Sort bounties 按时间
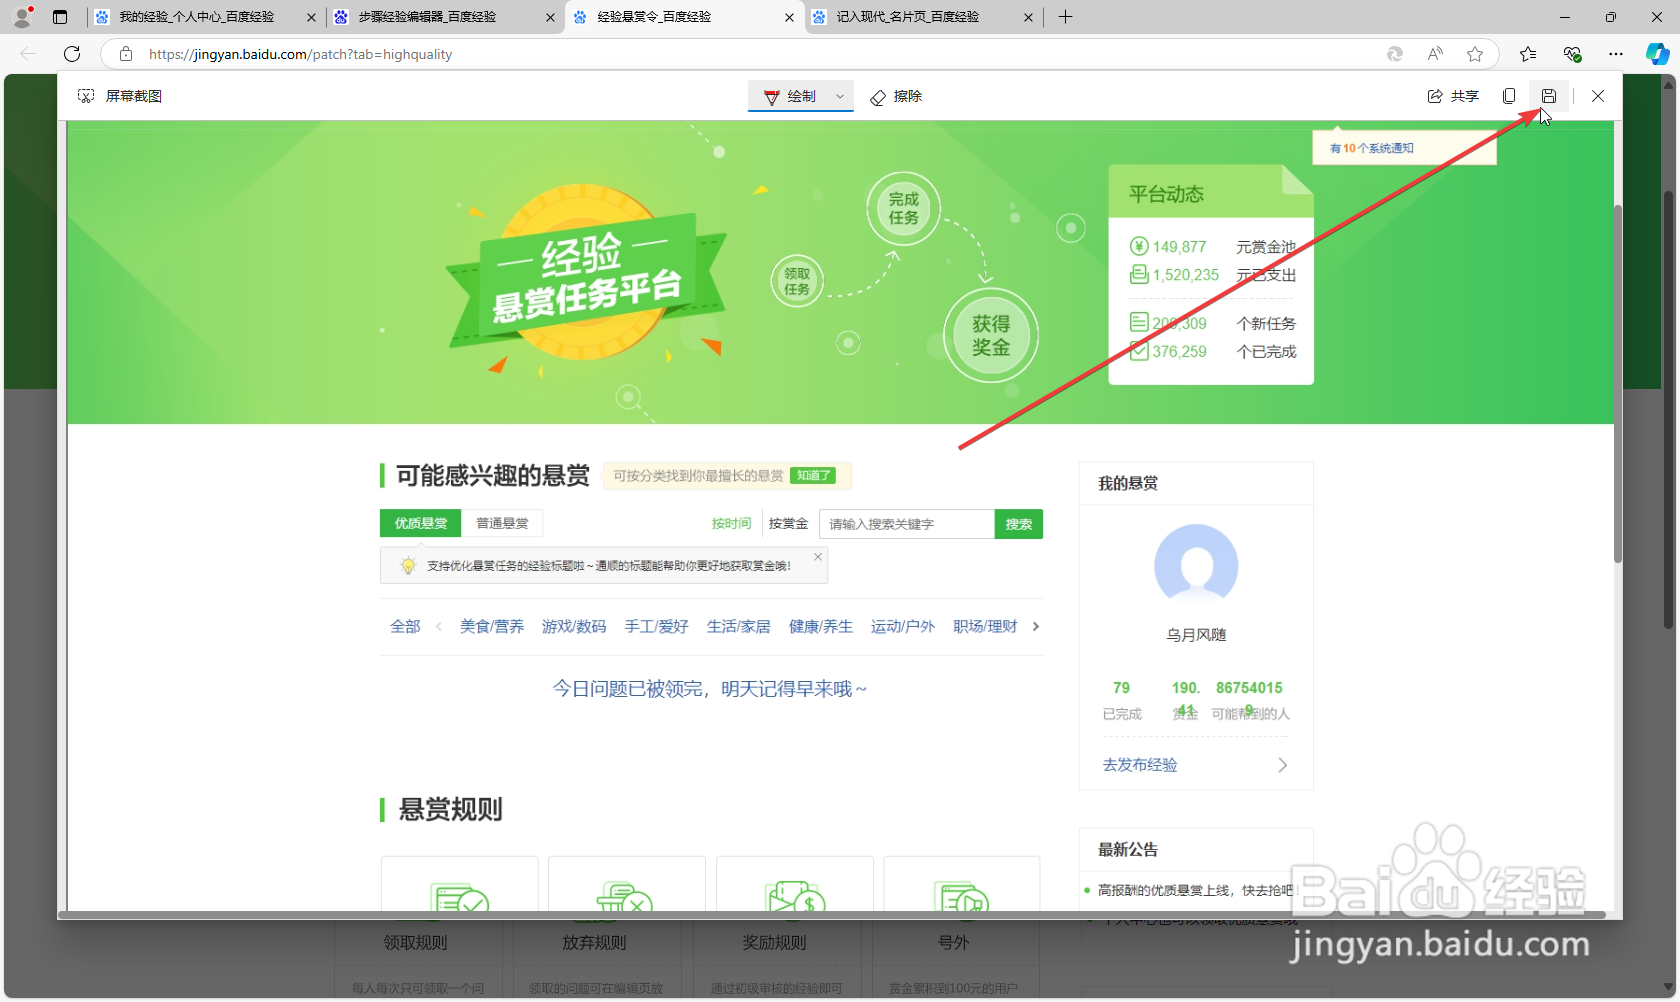The image size is (1680, 1002). pyautogui.click(x=731, y=523)
